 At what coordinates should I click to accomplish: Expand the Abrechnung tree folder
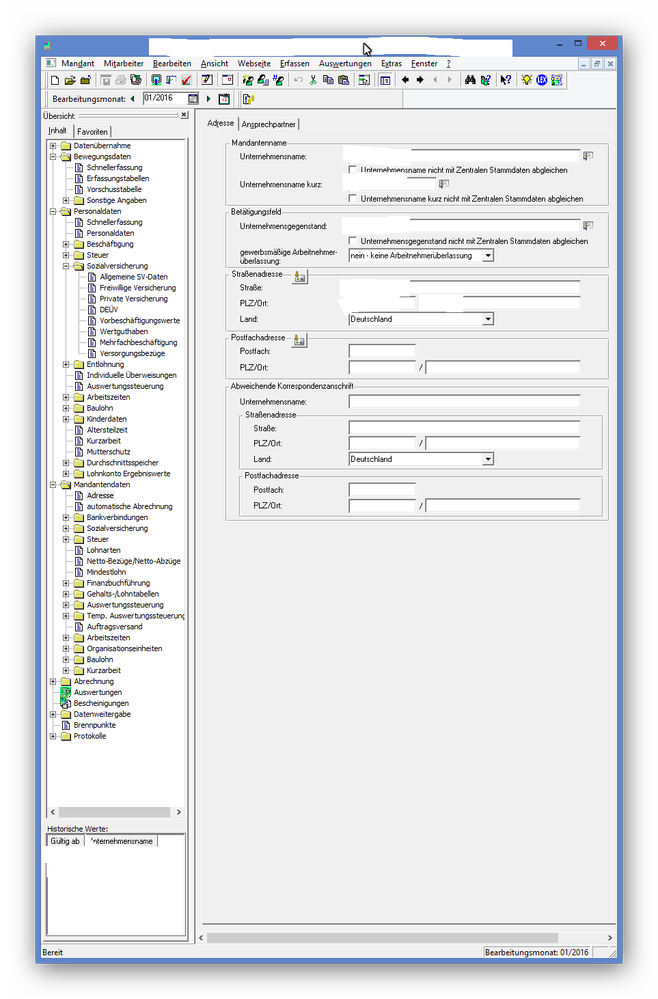point(53,682)
